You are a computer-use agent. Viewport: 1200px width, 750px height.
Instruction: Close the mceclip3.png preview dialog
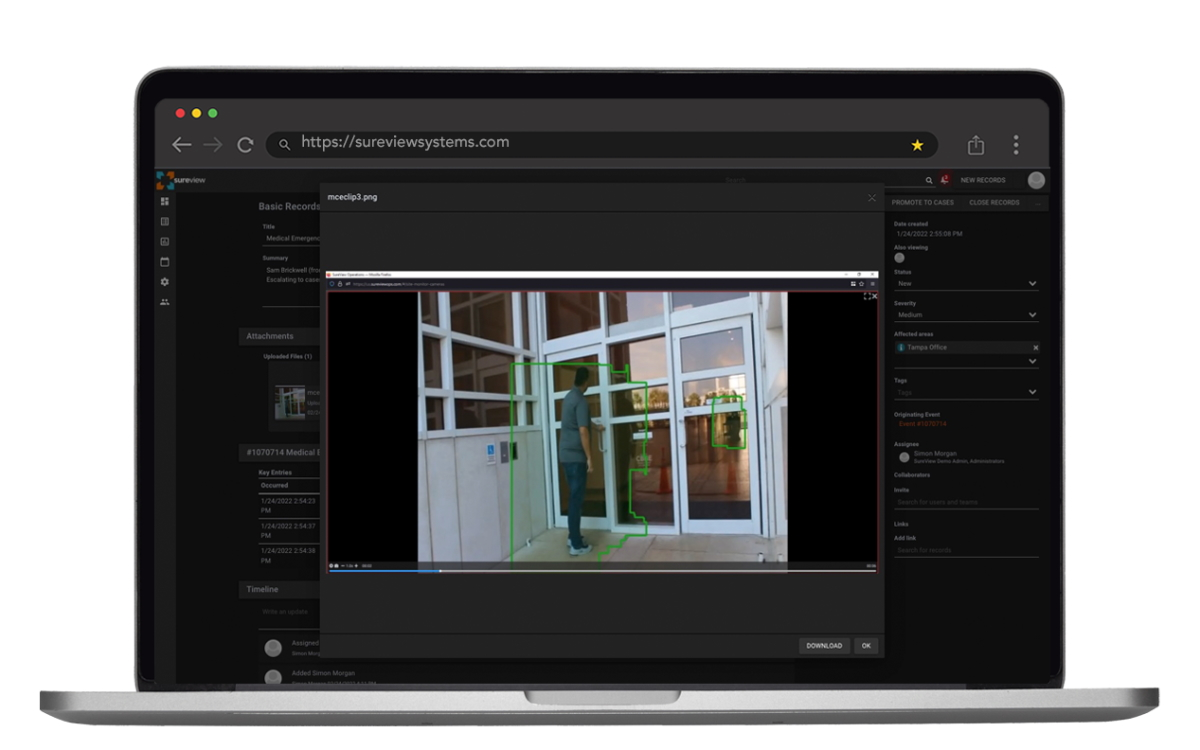871,198
